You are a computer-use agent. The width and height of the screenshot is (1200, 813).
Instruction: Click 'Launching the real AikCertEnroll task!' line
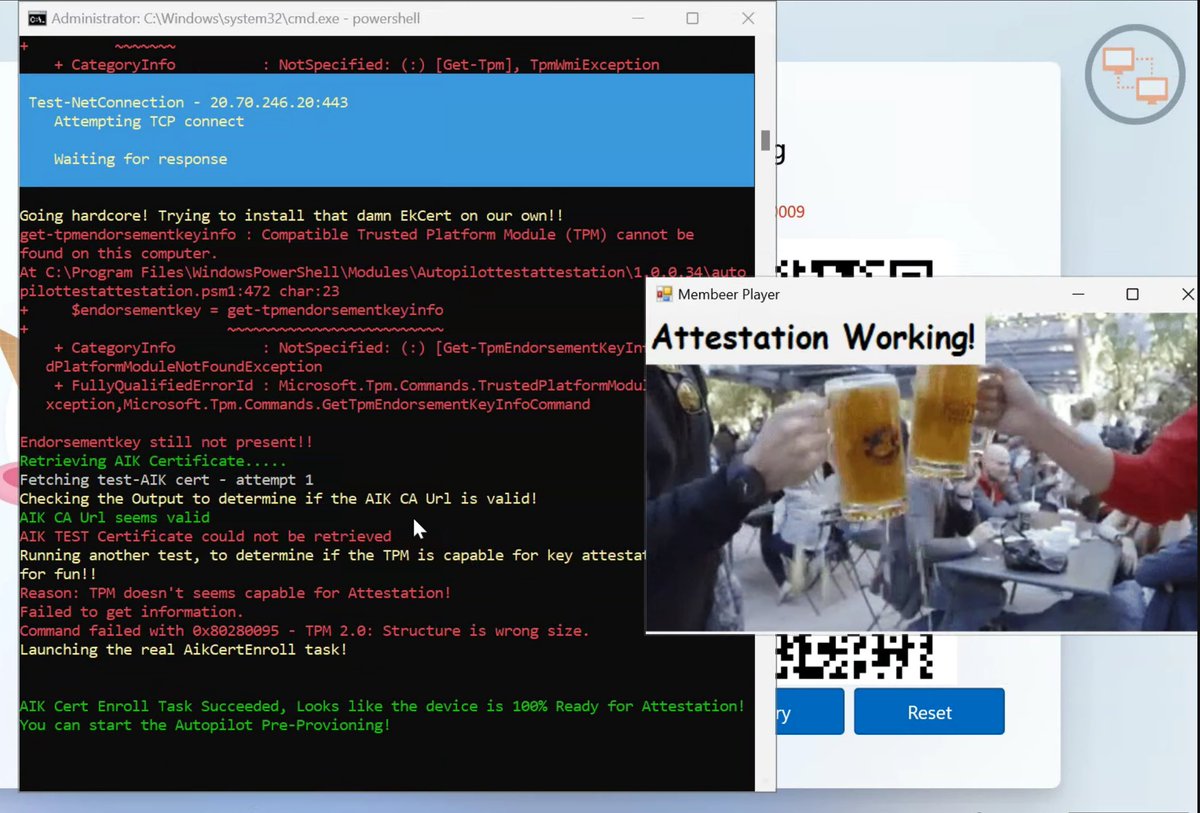click(184, 650)
